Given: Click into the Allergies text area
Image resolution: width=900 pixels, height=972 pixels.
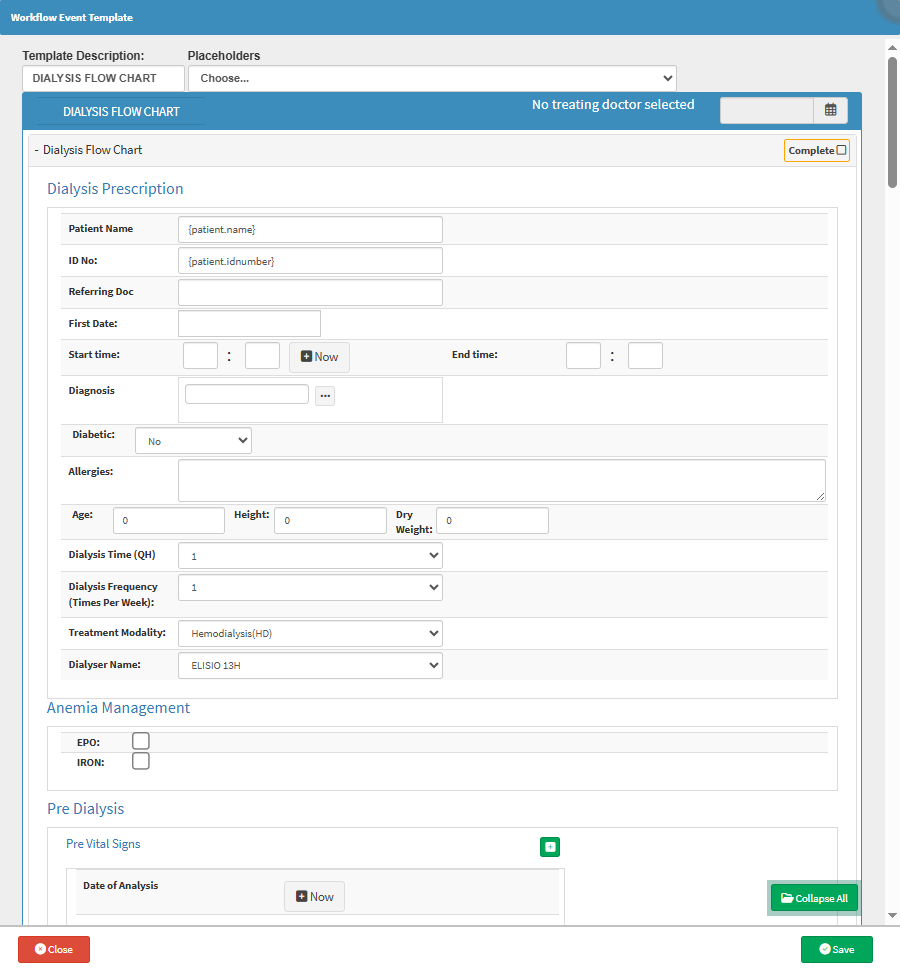Looking at the screenshot, I should (501, 480).
